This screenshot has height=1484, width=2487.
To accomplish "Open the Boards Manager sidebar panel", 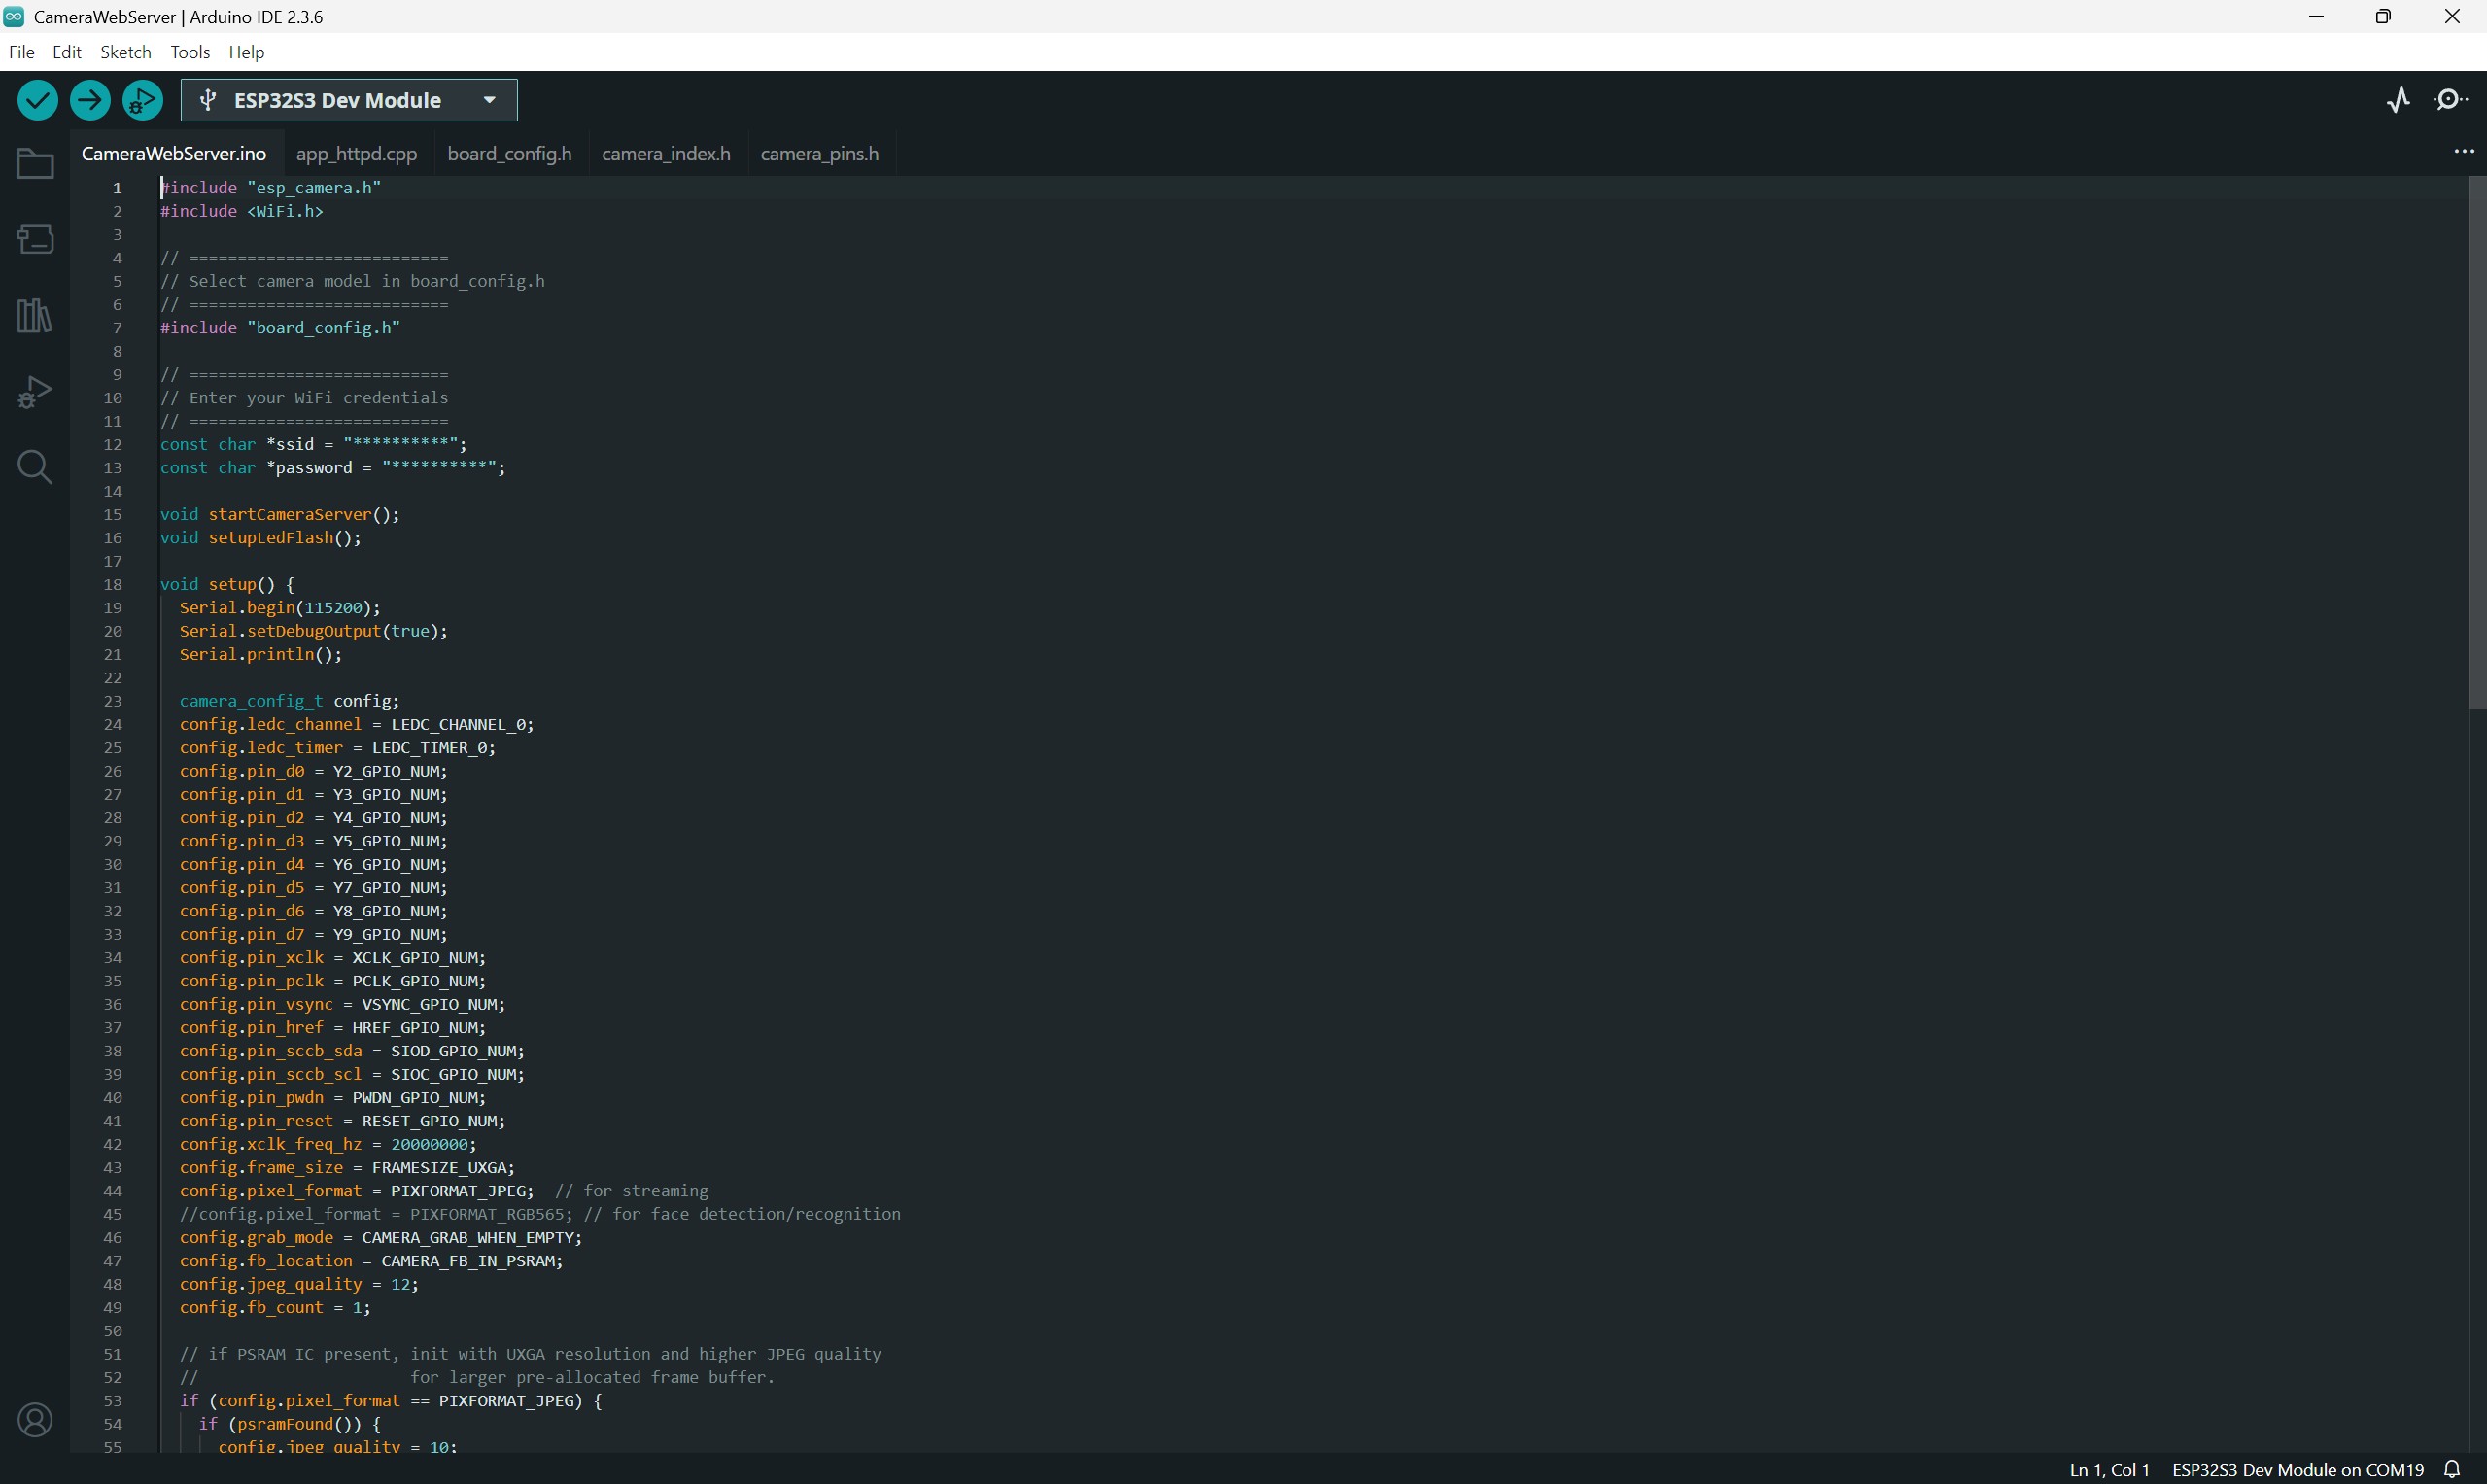I will tap(35, 239).
